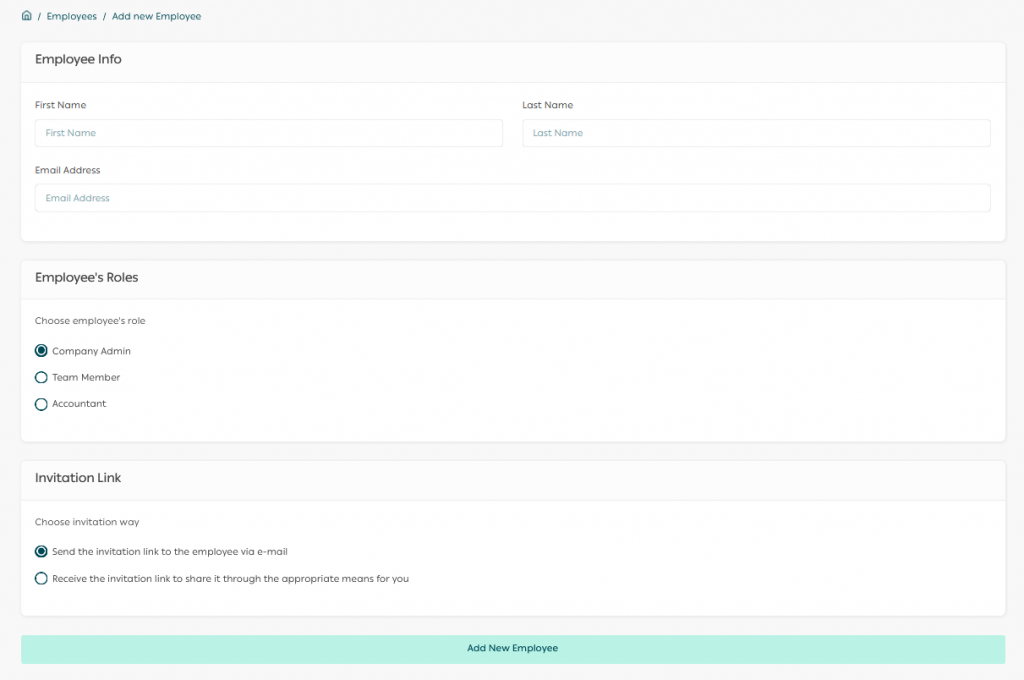The width and height of the screenshot is (1024, 680).
Task: Pick the Accountant role radio button
Action: tap(41, 404)
